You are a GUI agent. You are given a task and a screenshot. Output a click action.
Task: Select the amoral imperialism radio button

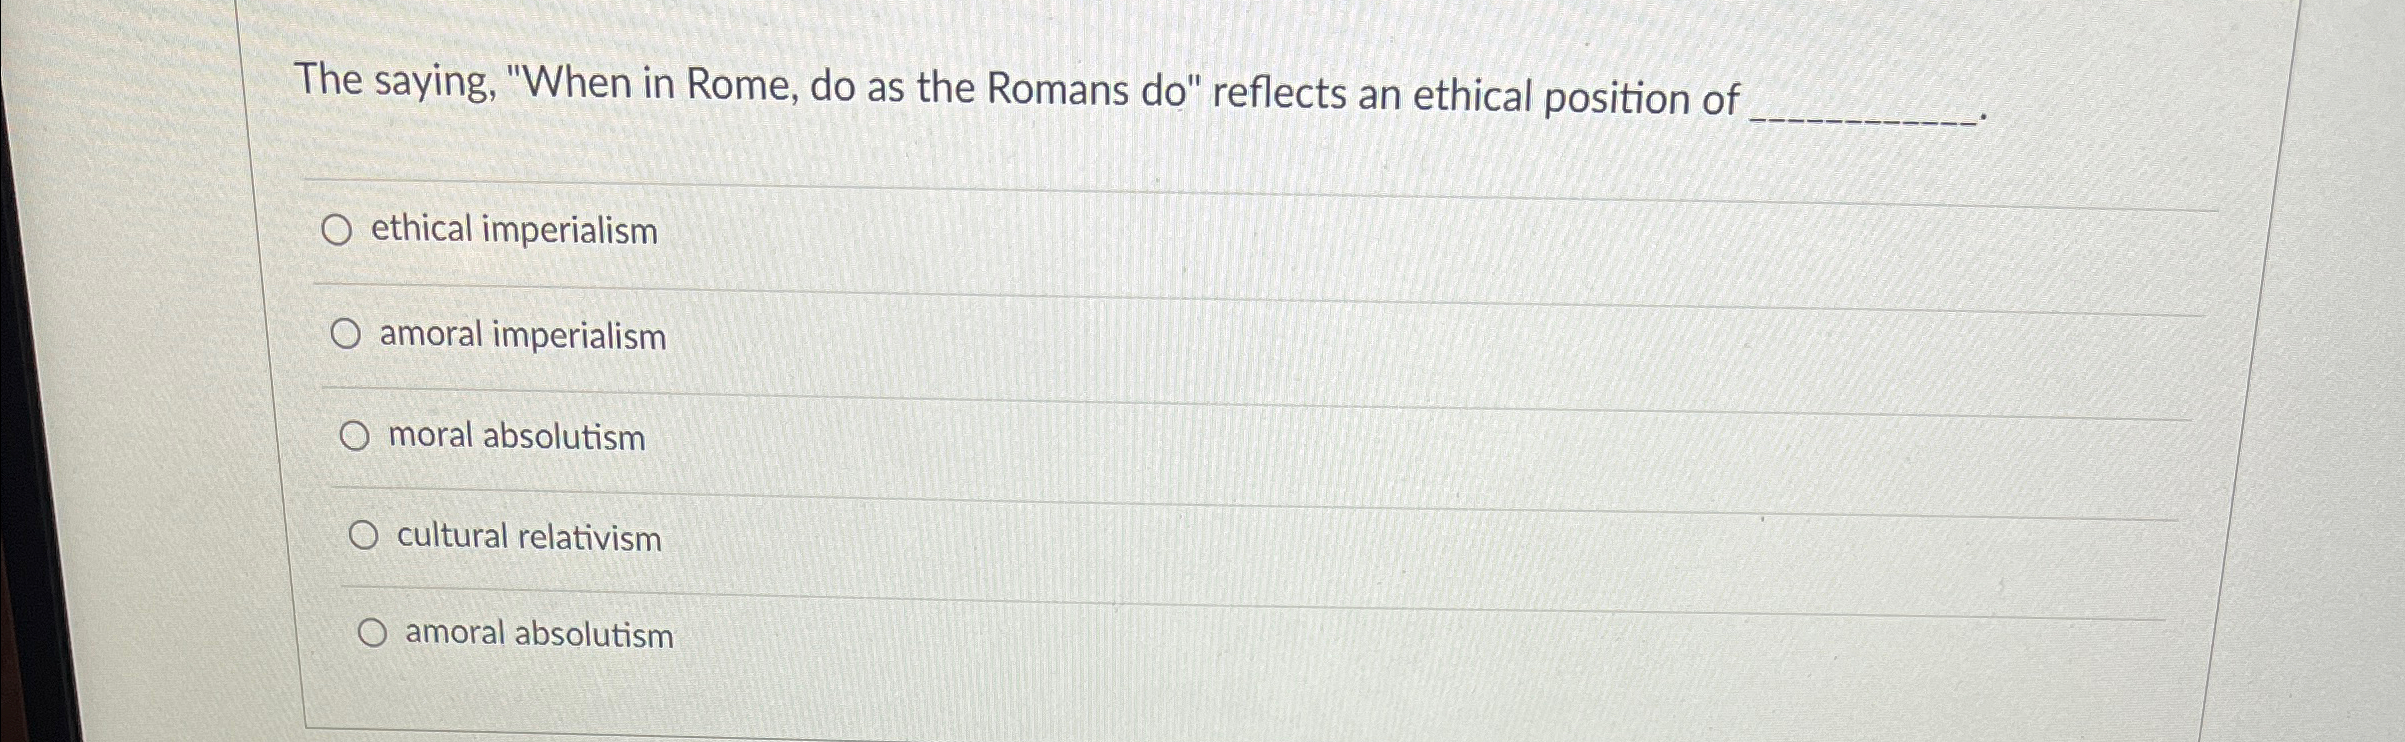point(348,332)
